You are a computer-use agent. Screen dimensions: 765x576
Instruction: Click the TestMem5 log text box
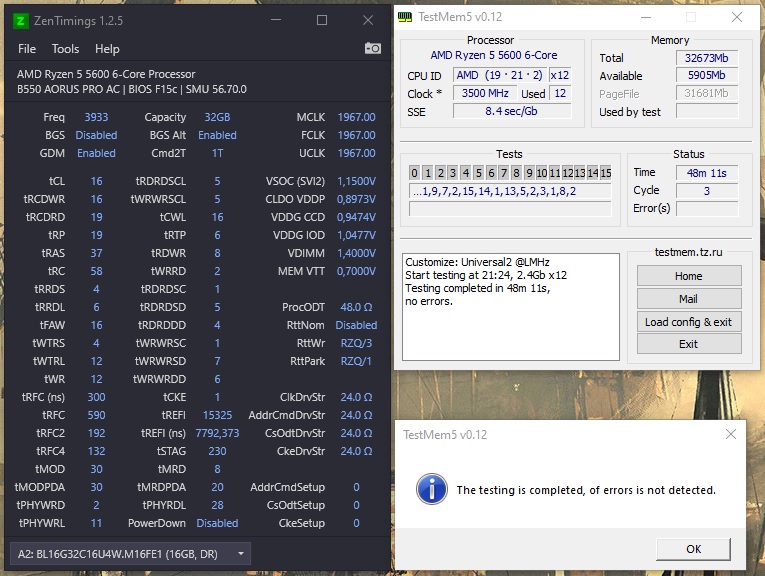[x=511, y=307]
